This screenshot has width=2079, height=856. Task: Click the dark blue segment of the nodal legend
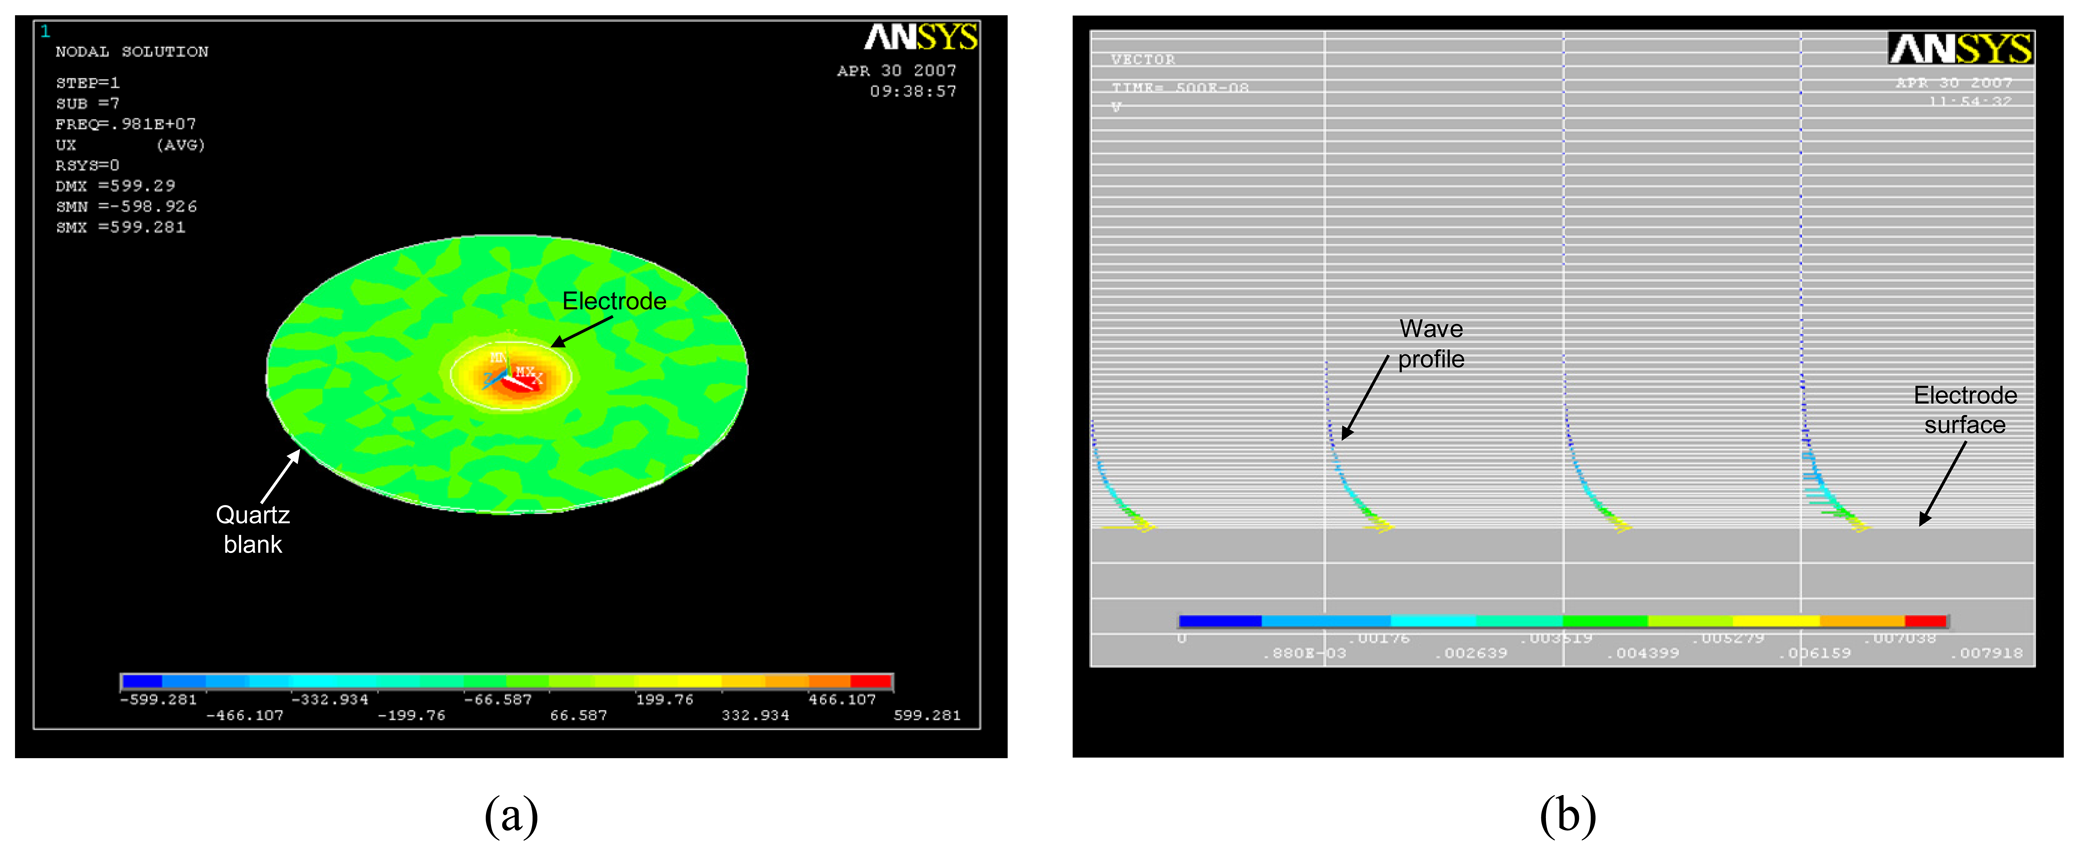[142, 682]
